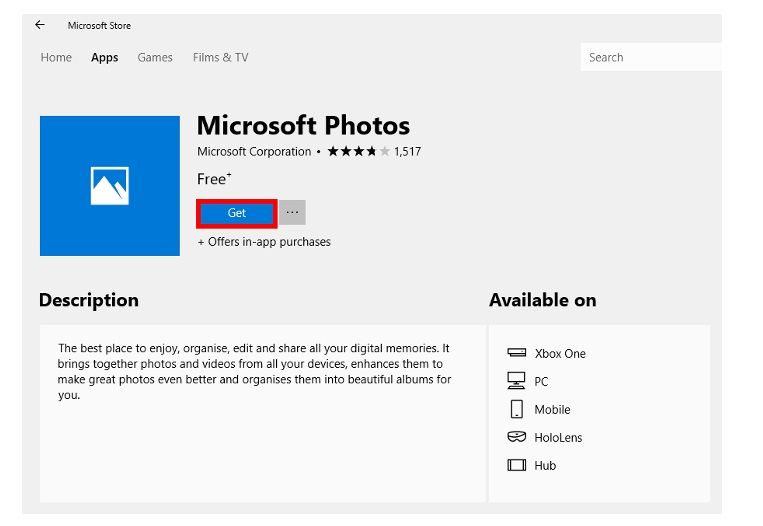The image size is (763, 526).
Task: Click the app description text
Action: pos(255,371)
